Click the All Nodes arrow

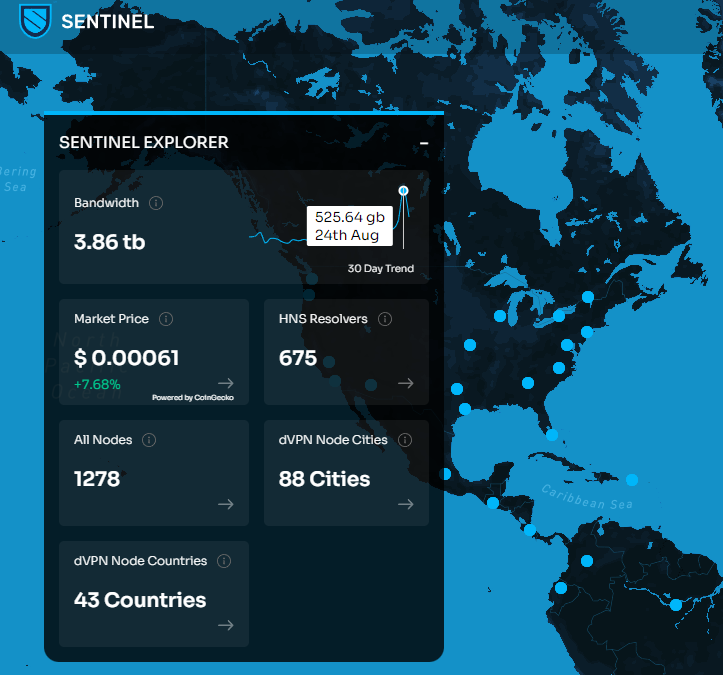(x=225, y=504)
